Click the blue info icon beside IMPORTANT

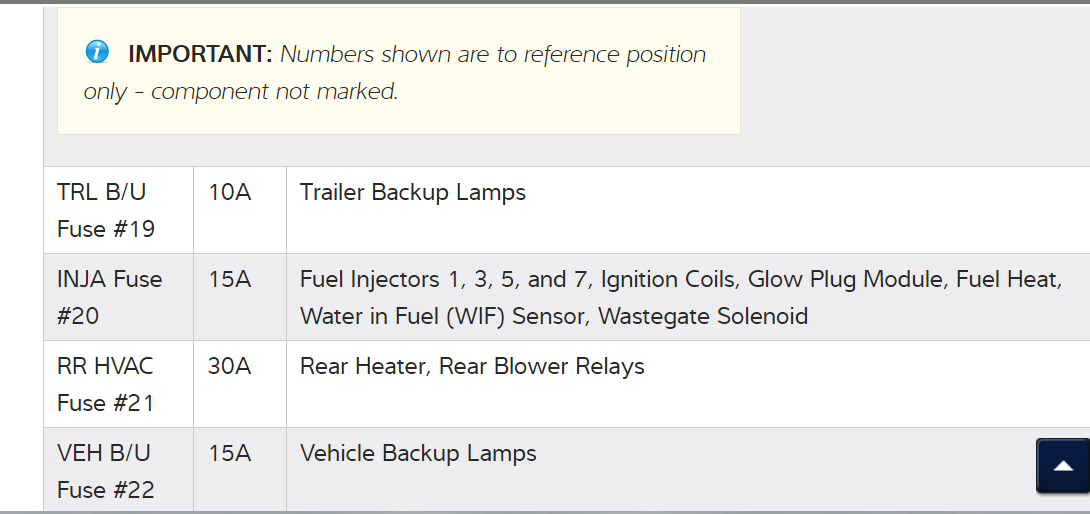point(97,52)
